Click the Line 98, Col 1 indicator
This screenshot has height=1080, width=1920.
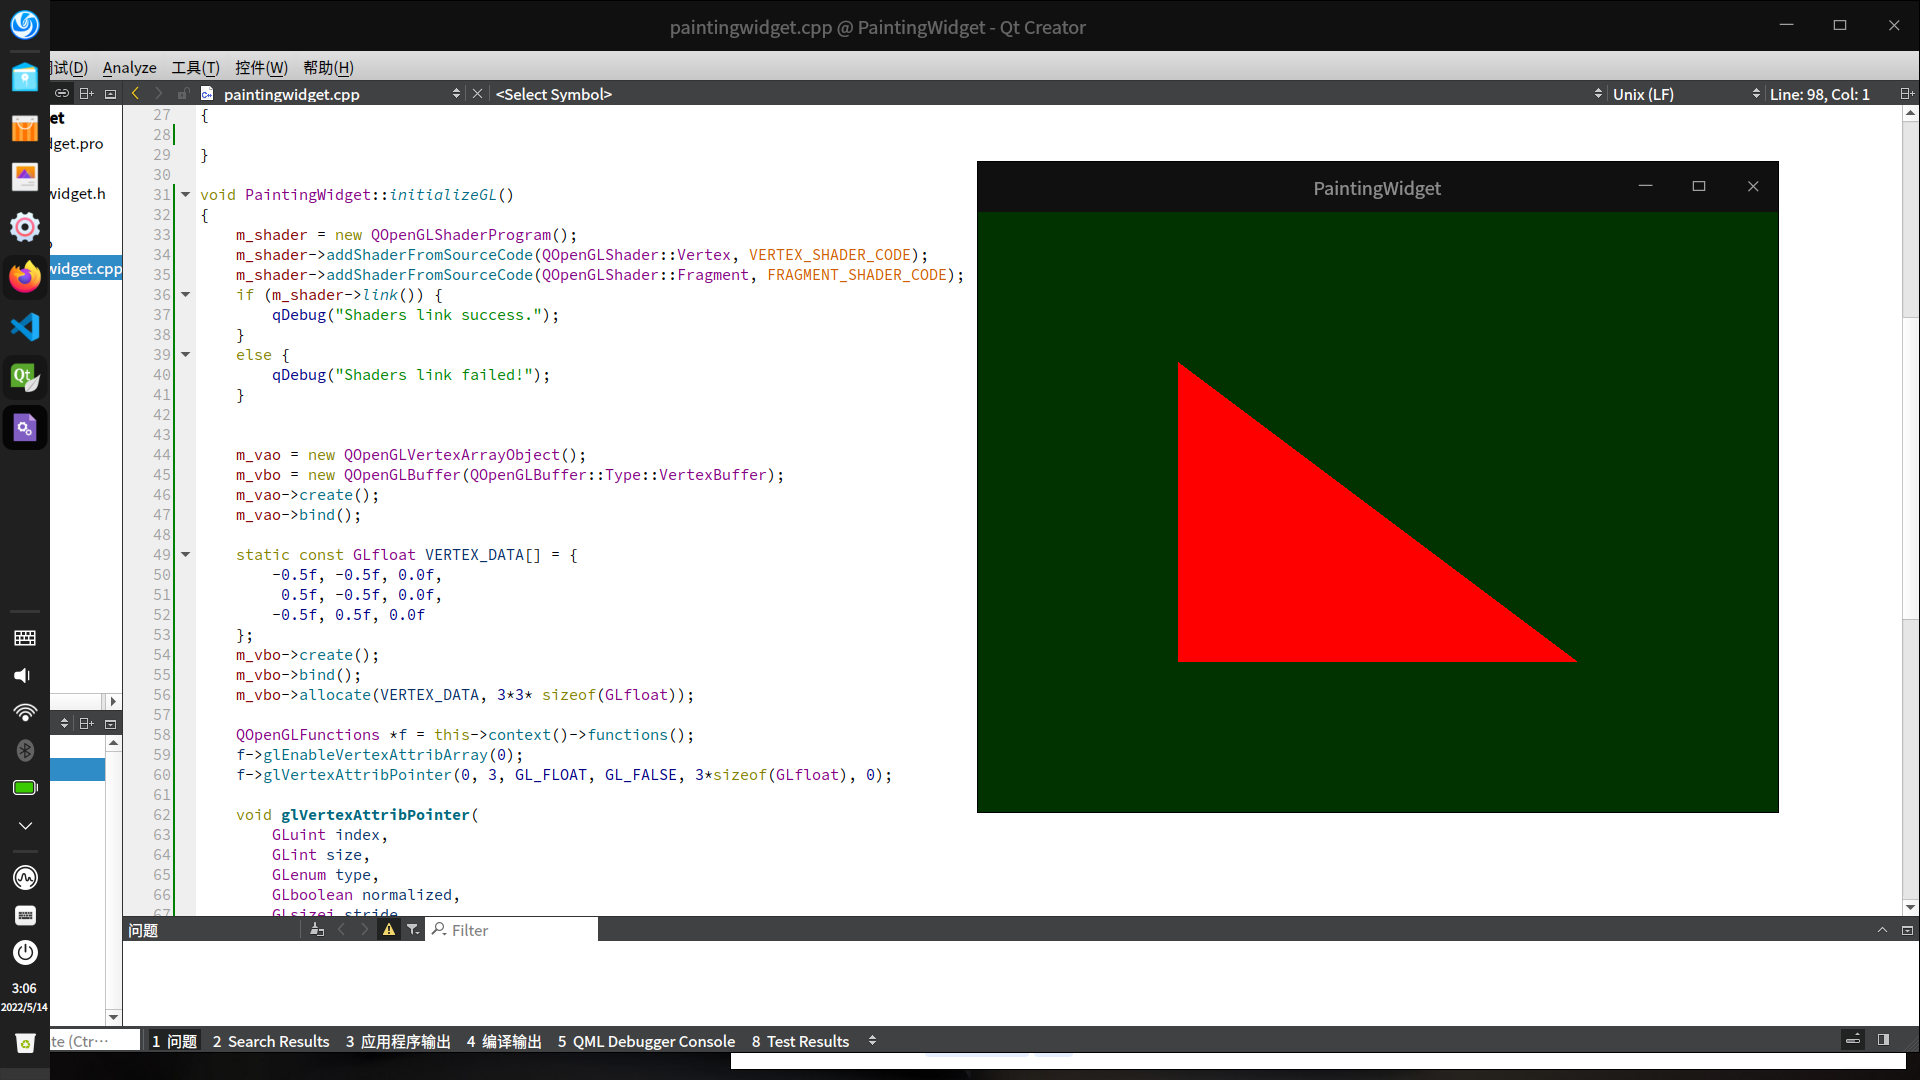pos(1819,94)
